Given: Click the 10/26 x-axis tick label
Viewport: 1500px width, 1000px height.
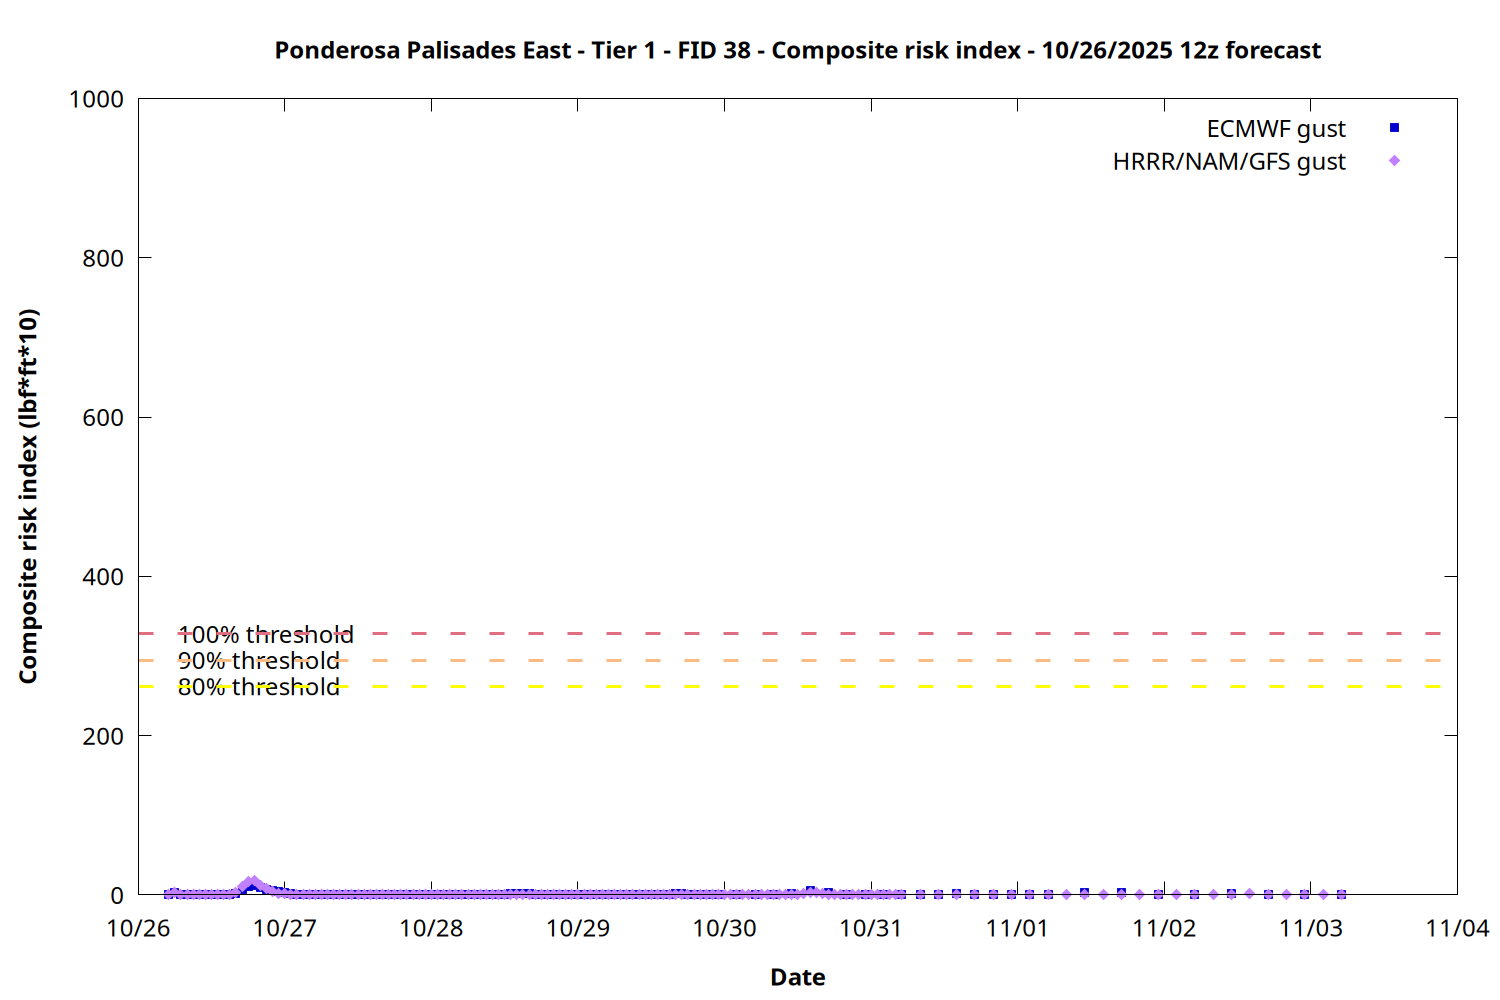Looking at the screenshot, I should tap(138, 928).
